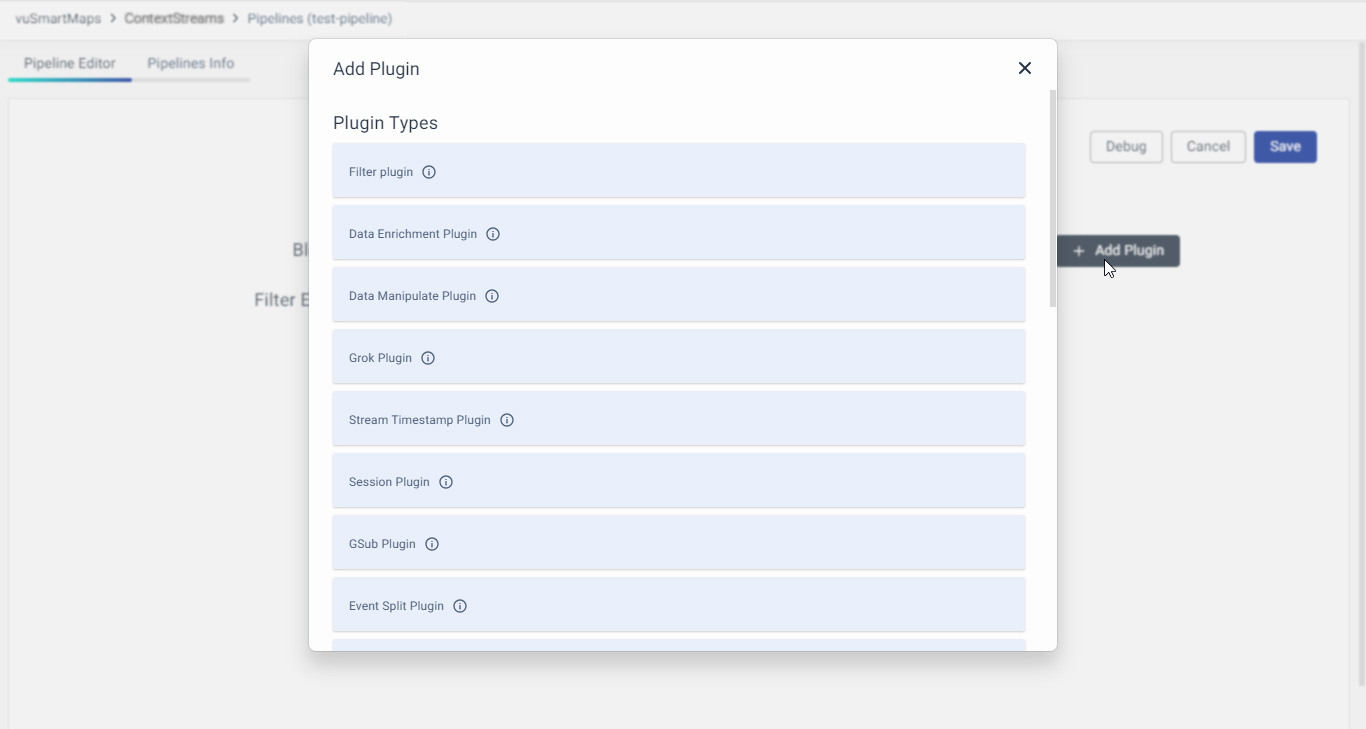Switch to the Pipelines Info tab

(x=190, y=63)
